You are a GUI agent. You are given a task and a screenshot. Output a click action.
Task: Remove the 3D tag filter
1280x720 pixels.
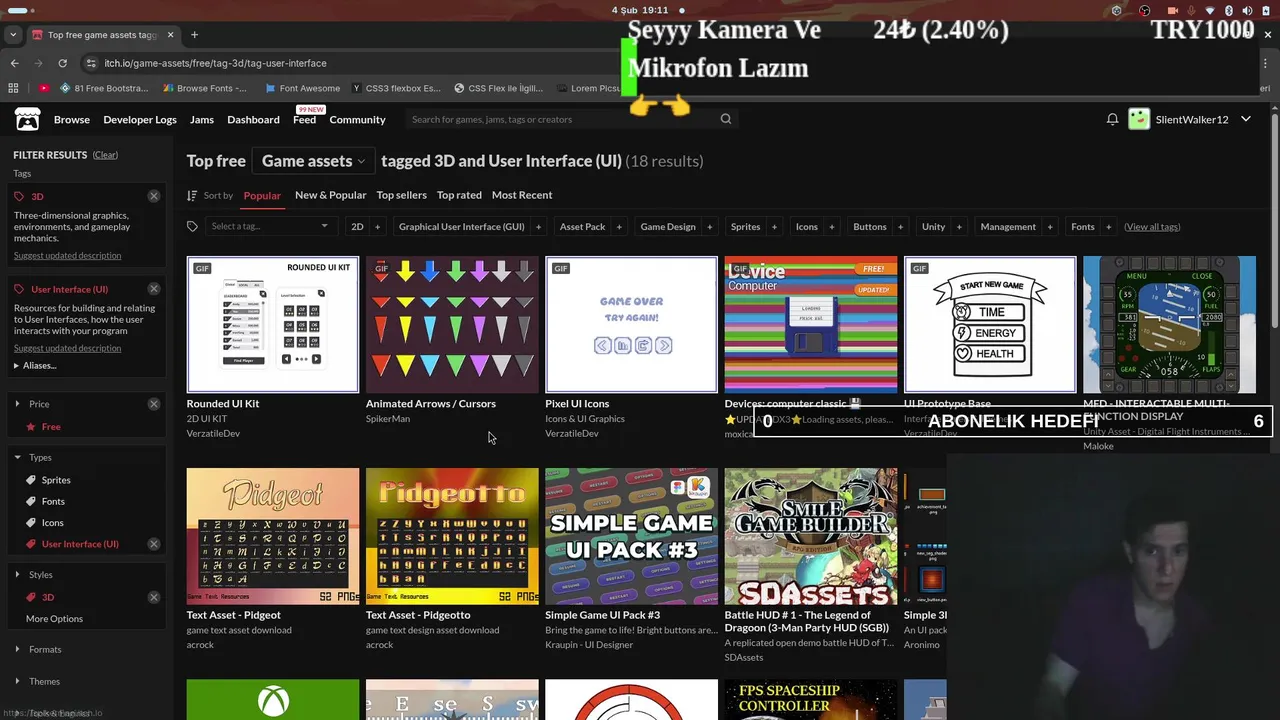(x=154, y=196)
